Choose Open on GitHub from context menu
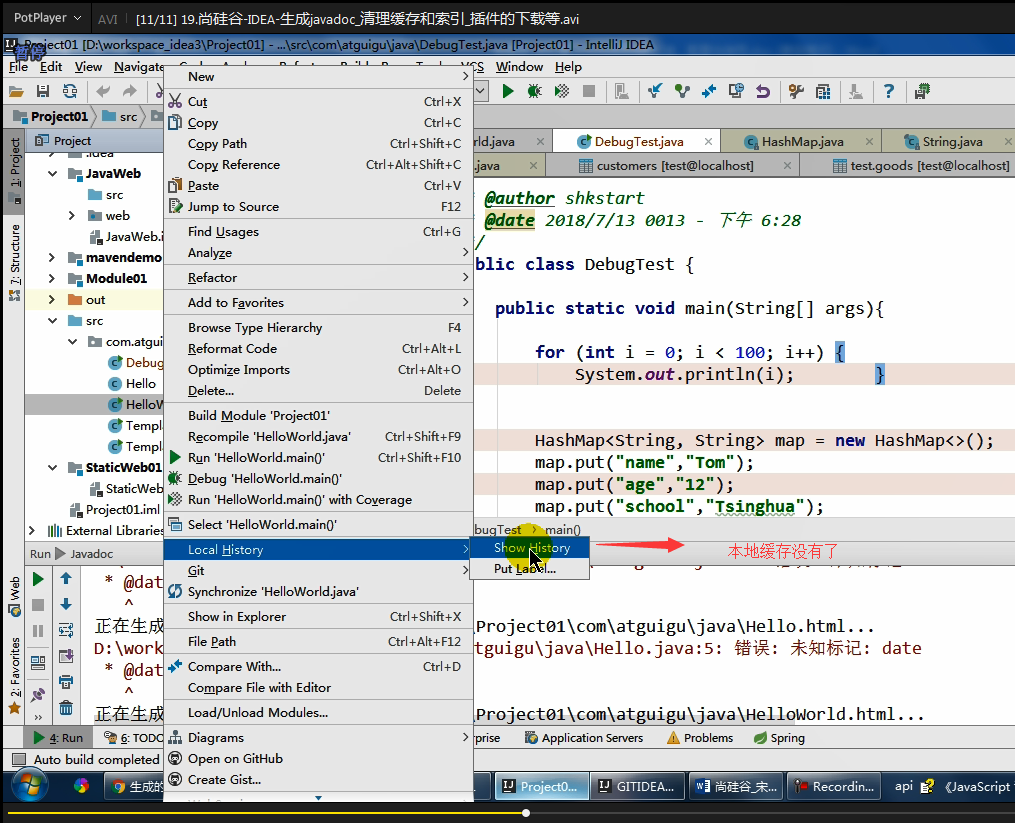This screenshot has width=1015, height=823. [318, 758]
